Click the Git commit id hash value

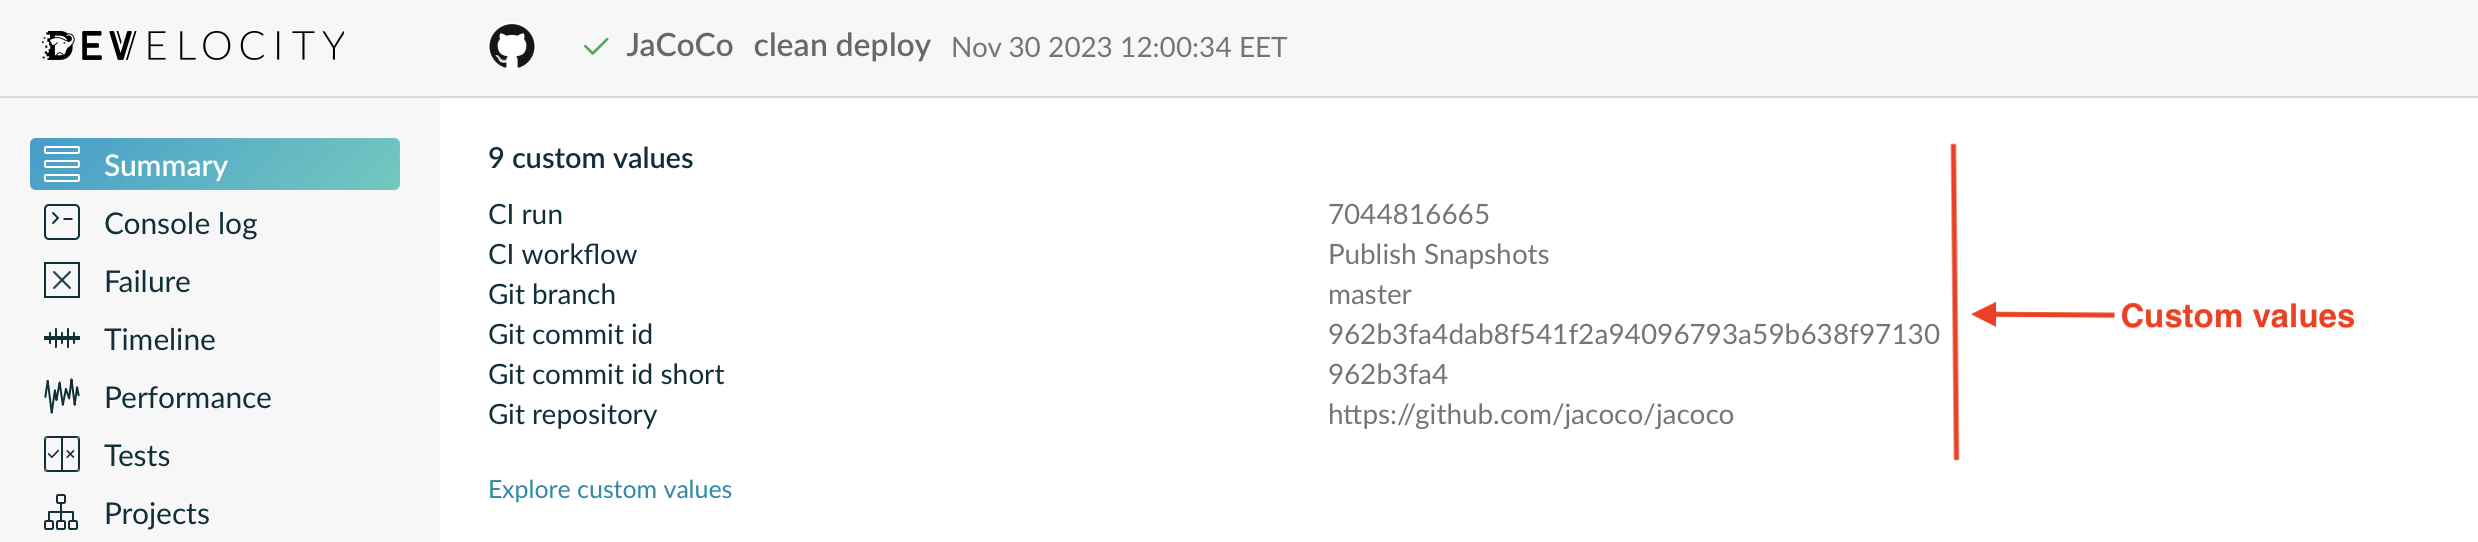(x=1633, y=334)
